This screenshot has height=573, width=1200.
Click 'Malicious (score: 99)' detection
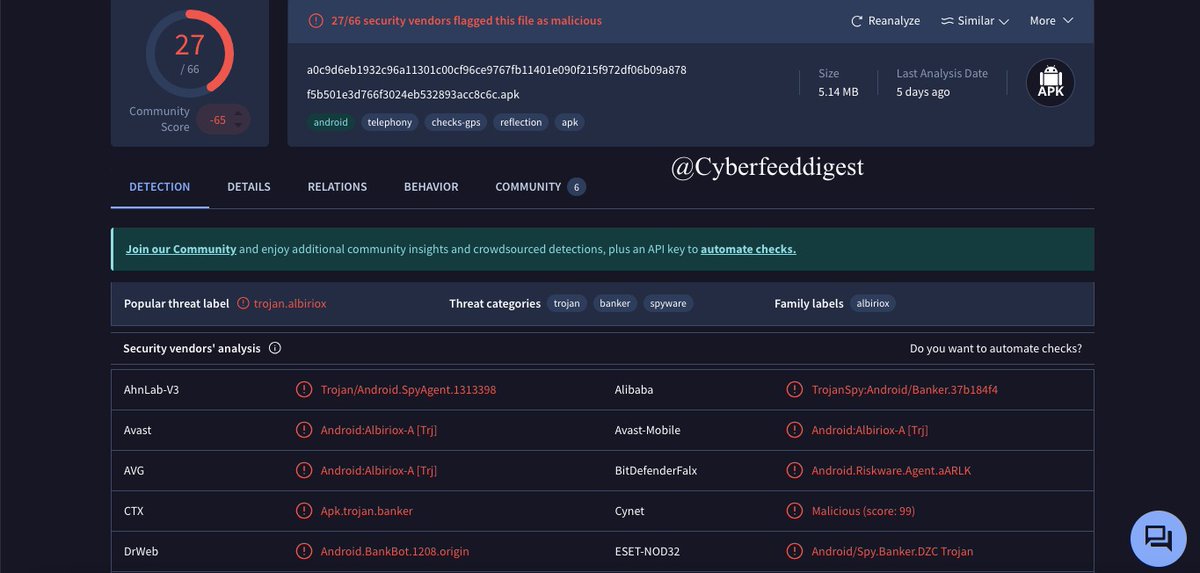coord(863,511)
